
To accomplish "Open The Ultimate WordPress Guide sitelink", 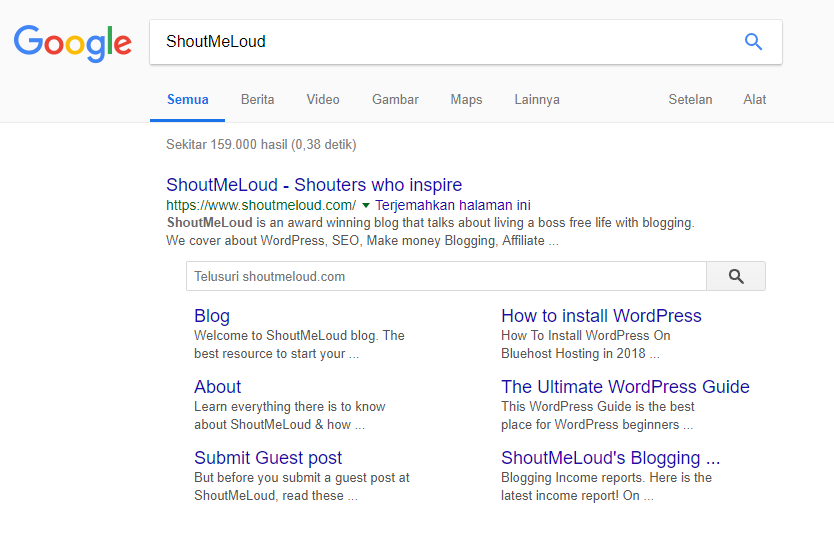I will pyautogui.click(x=625, y=387).
